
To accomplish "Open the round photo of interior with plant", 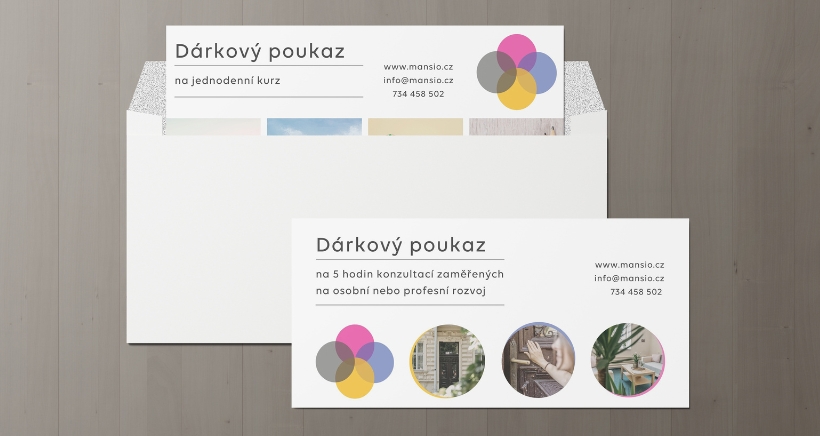I will pyautogui.click(x=628, y=360).
